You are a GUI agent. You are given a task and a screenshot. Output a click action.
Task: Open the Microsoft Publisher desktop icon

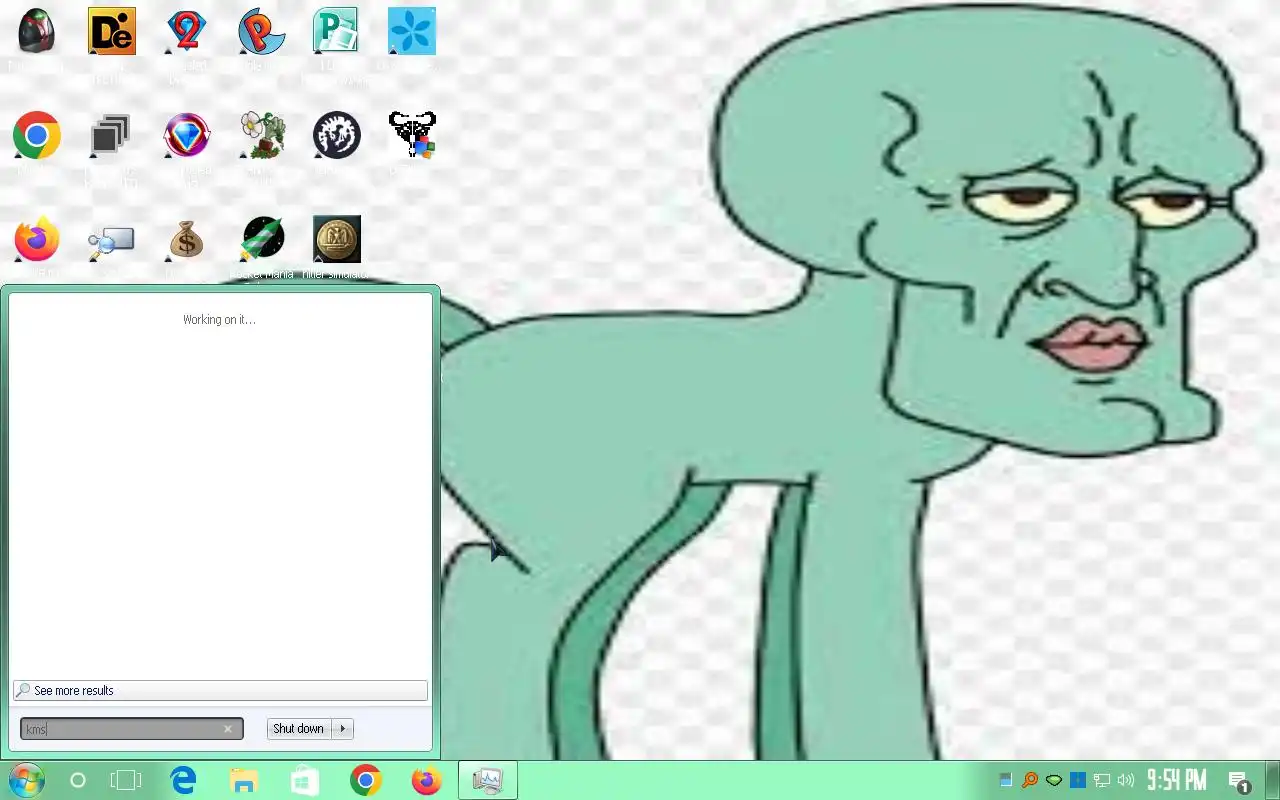click(x=336, y=31)
